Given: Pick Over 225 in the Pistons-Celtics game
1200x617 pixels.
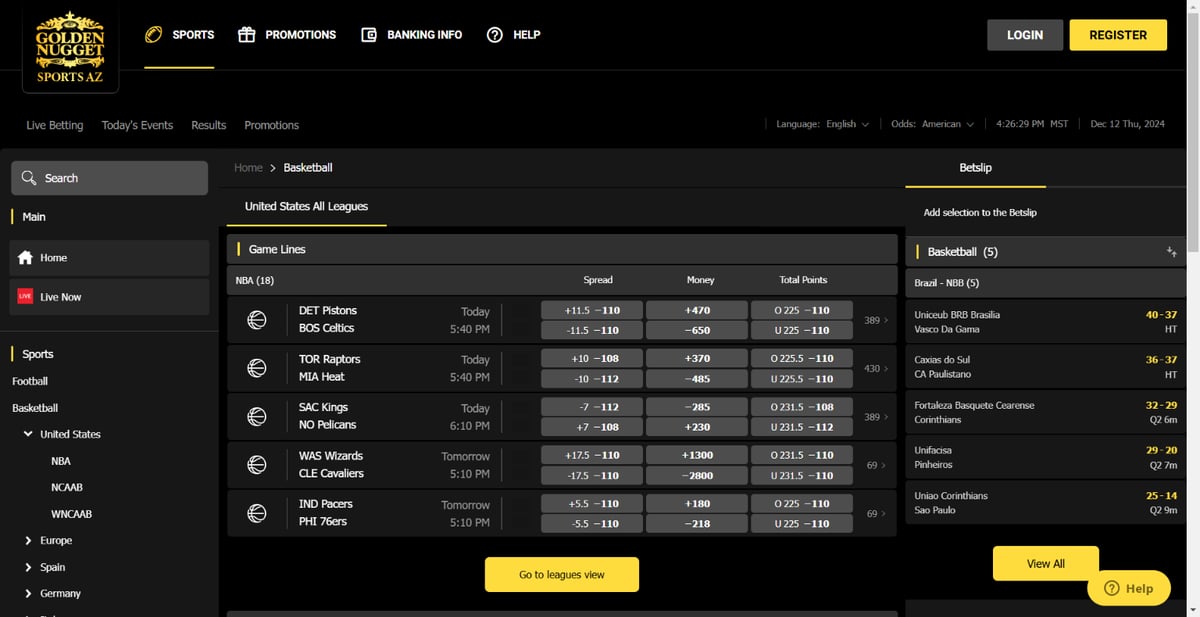Looking at the screenshot, I should tap(802, 310).
